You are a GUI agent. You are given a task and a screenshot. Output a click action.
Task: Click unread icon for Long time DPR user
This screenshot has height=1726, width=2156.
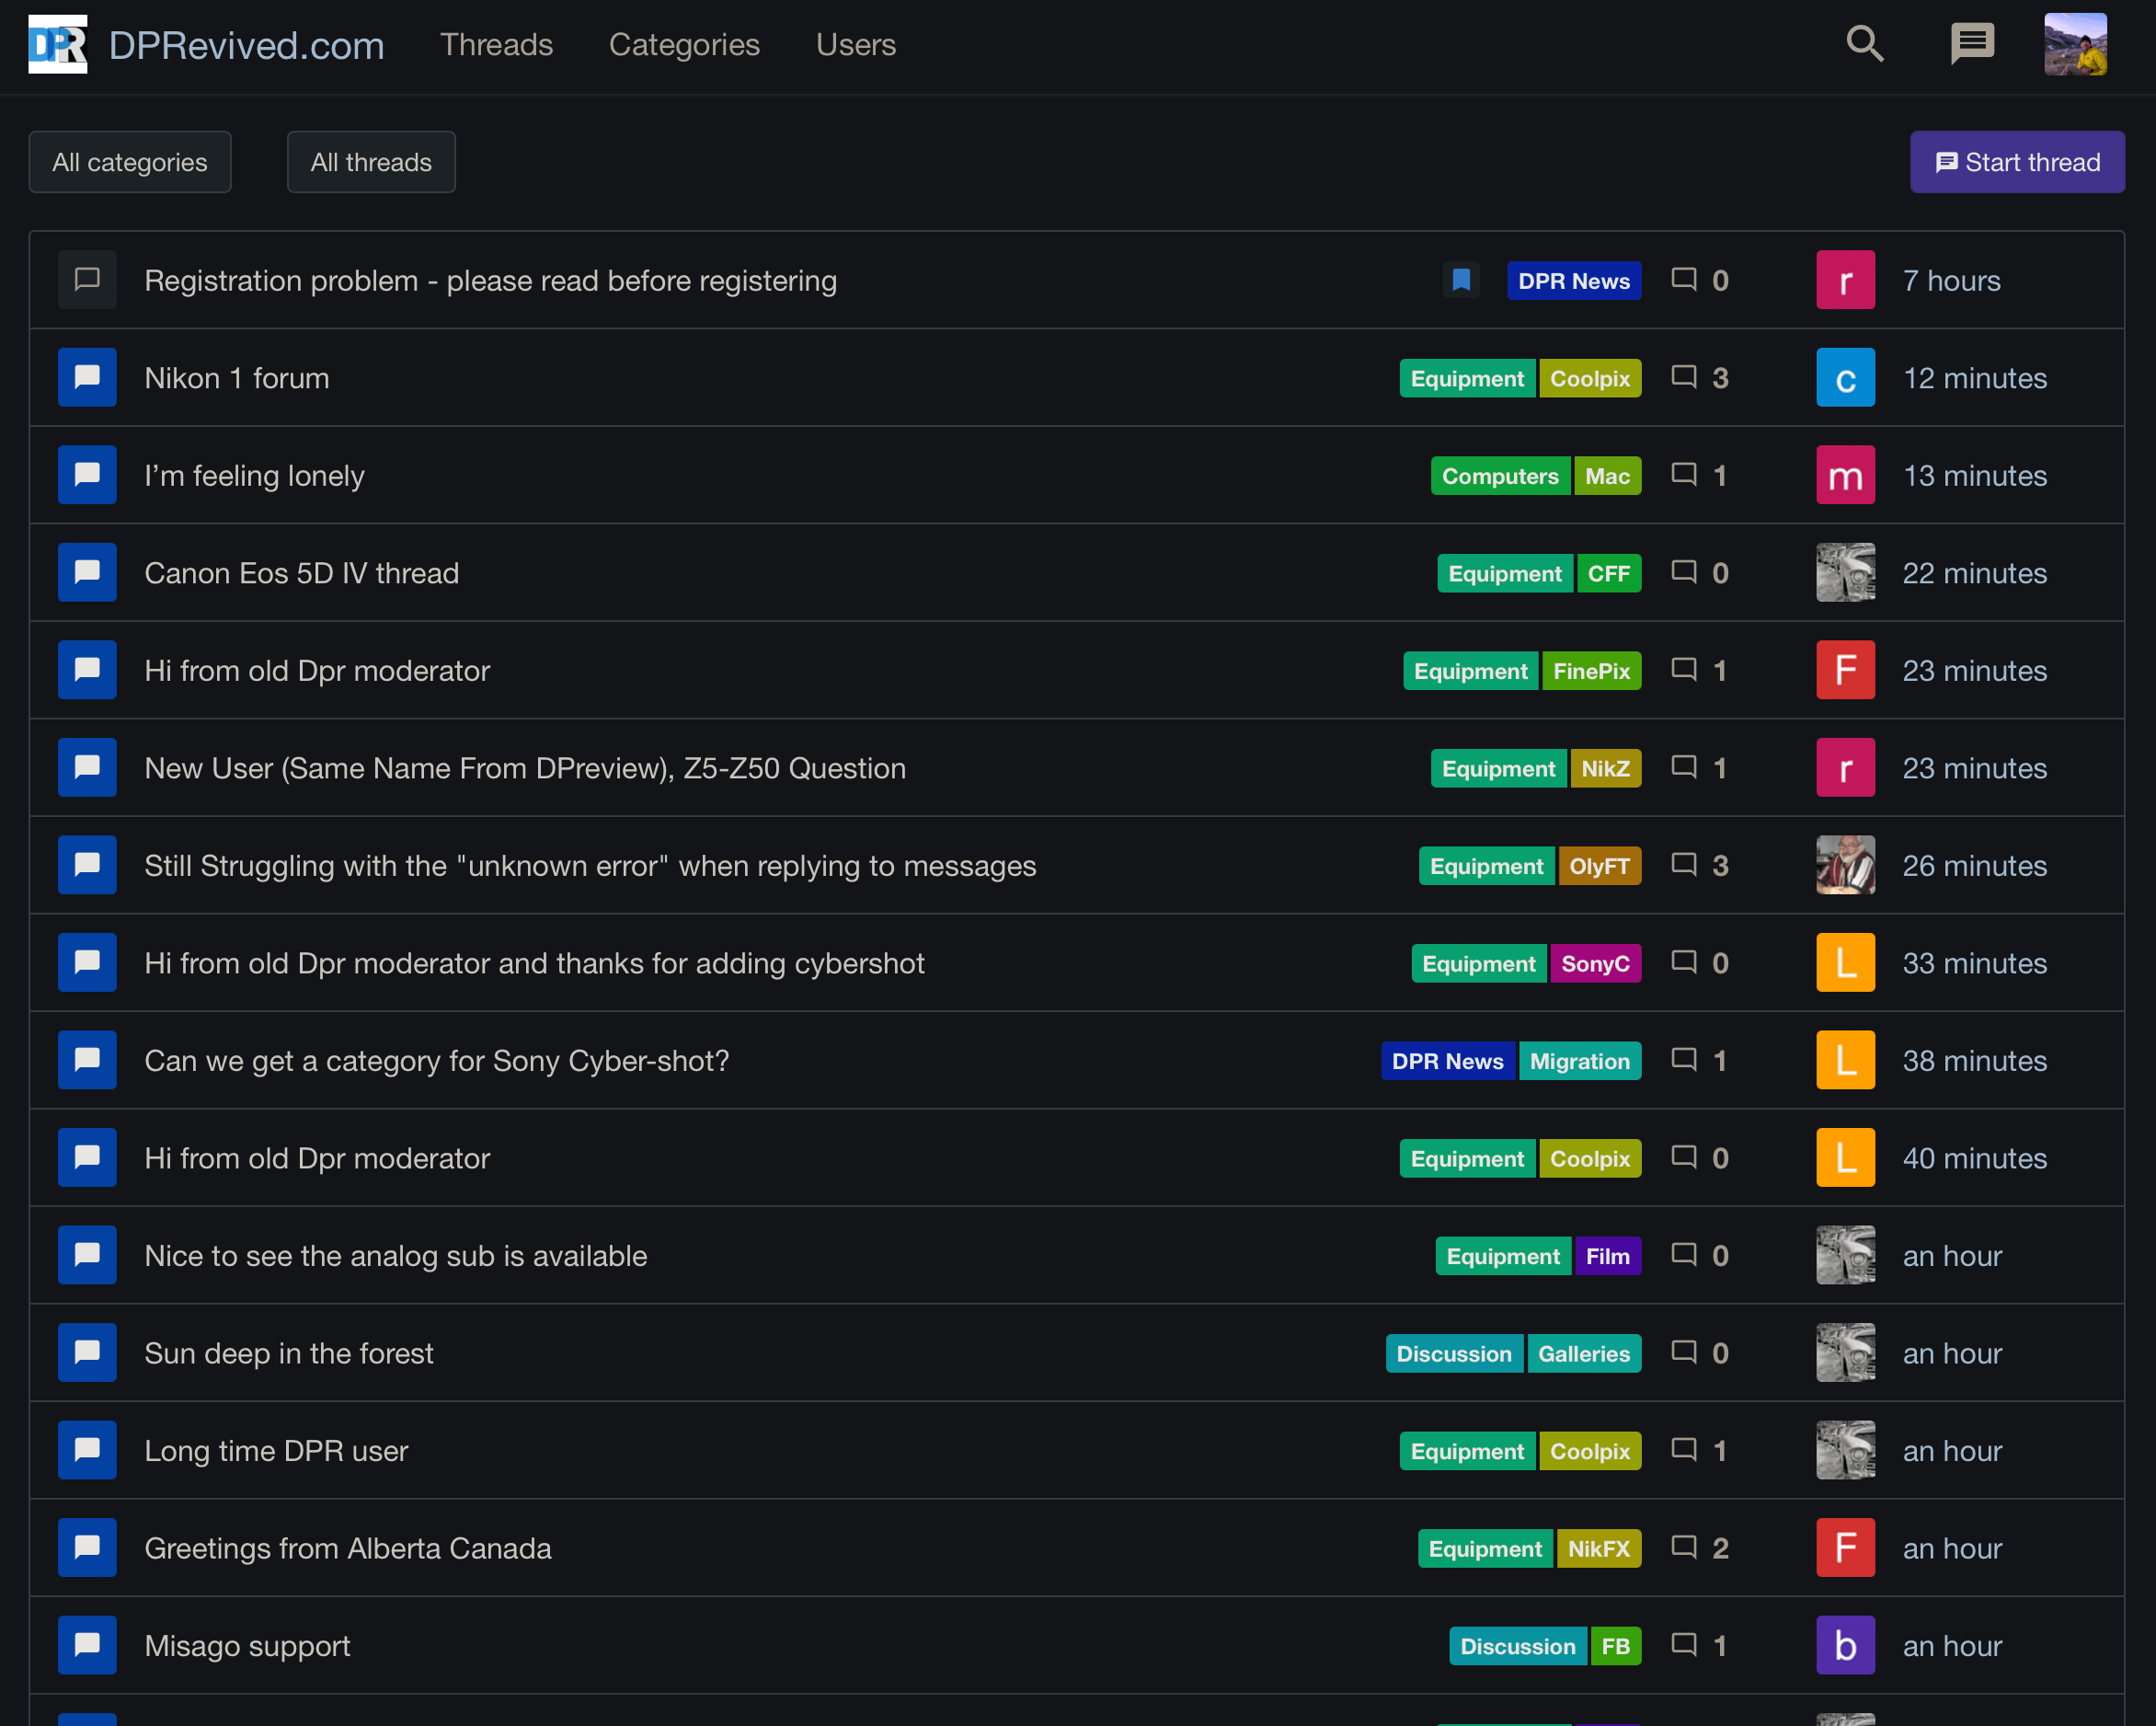pyautogui.click(x=87, y=1450)
